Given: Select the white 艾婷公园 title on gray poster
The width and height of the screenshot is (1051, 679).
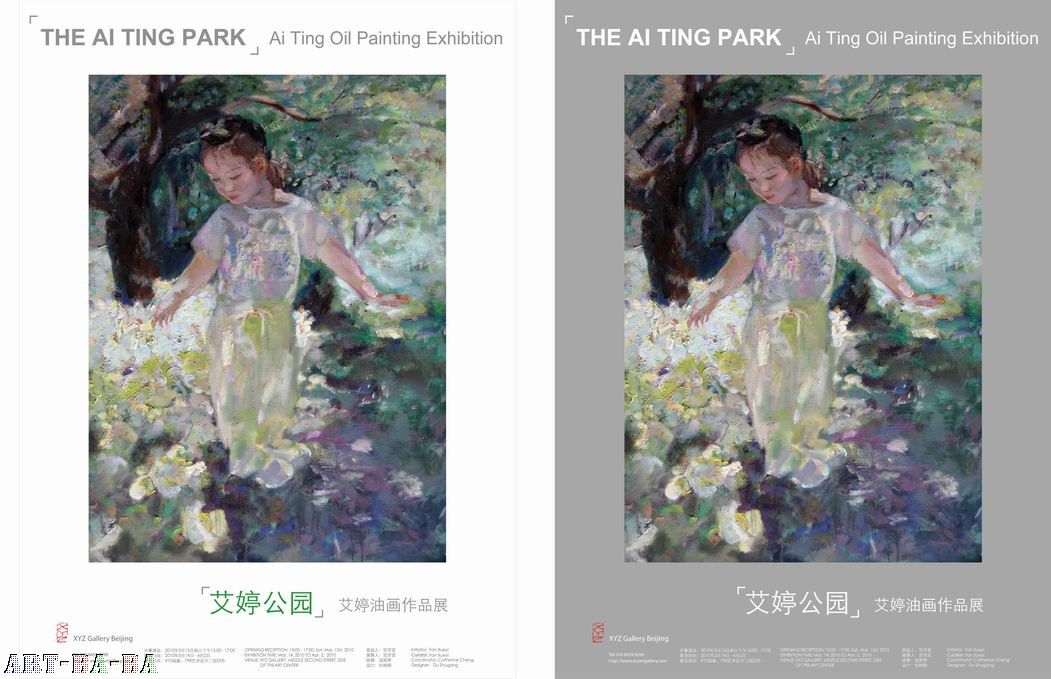Looking at the screenshot, I should (798, 603).
